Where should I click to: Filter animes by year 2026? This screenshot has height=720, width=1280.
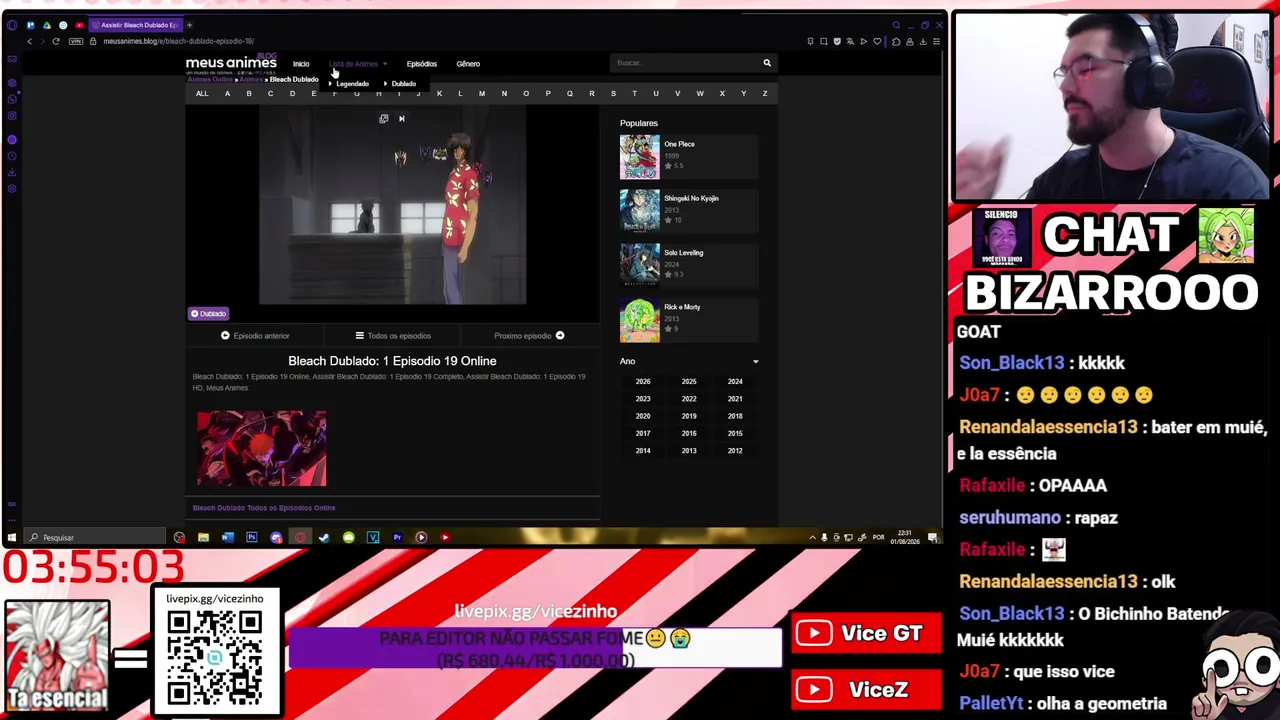[x=643, y=382]
